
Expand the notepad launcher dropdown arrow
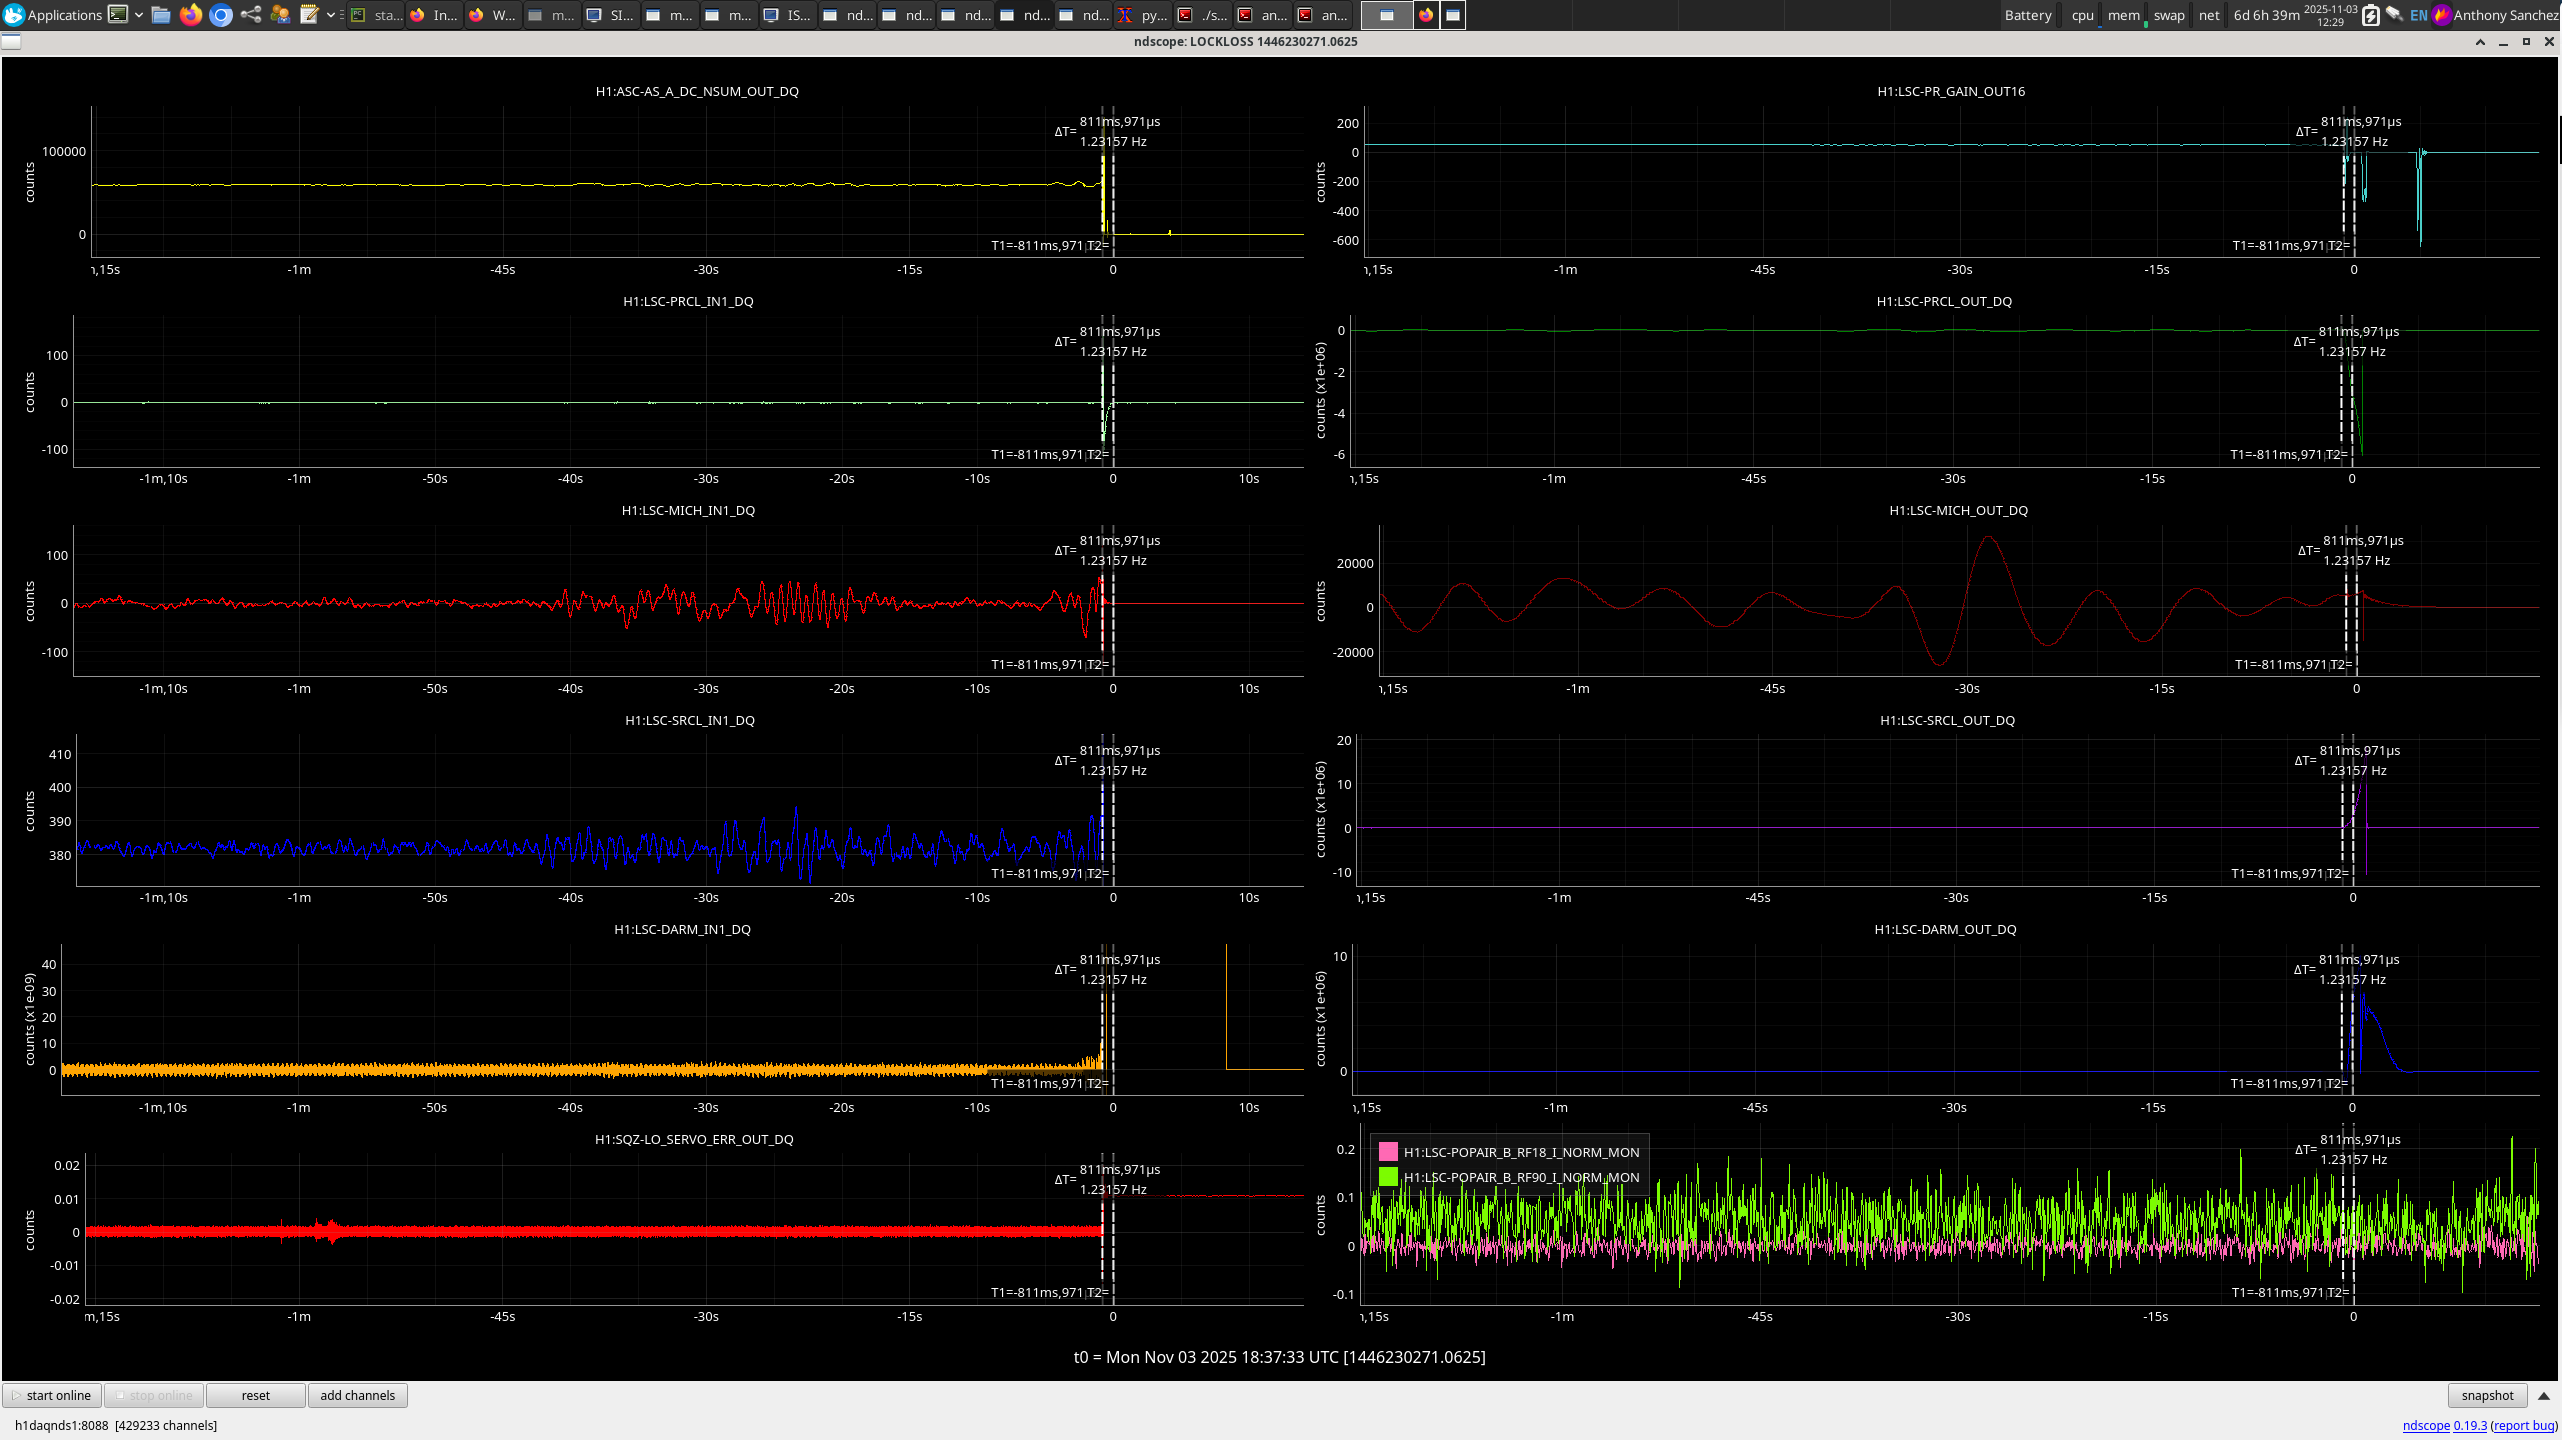point(330,14)
